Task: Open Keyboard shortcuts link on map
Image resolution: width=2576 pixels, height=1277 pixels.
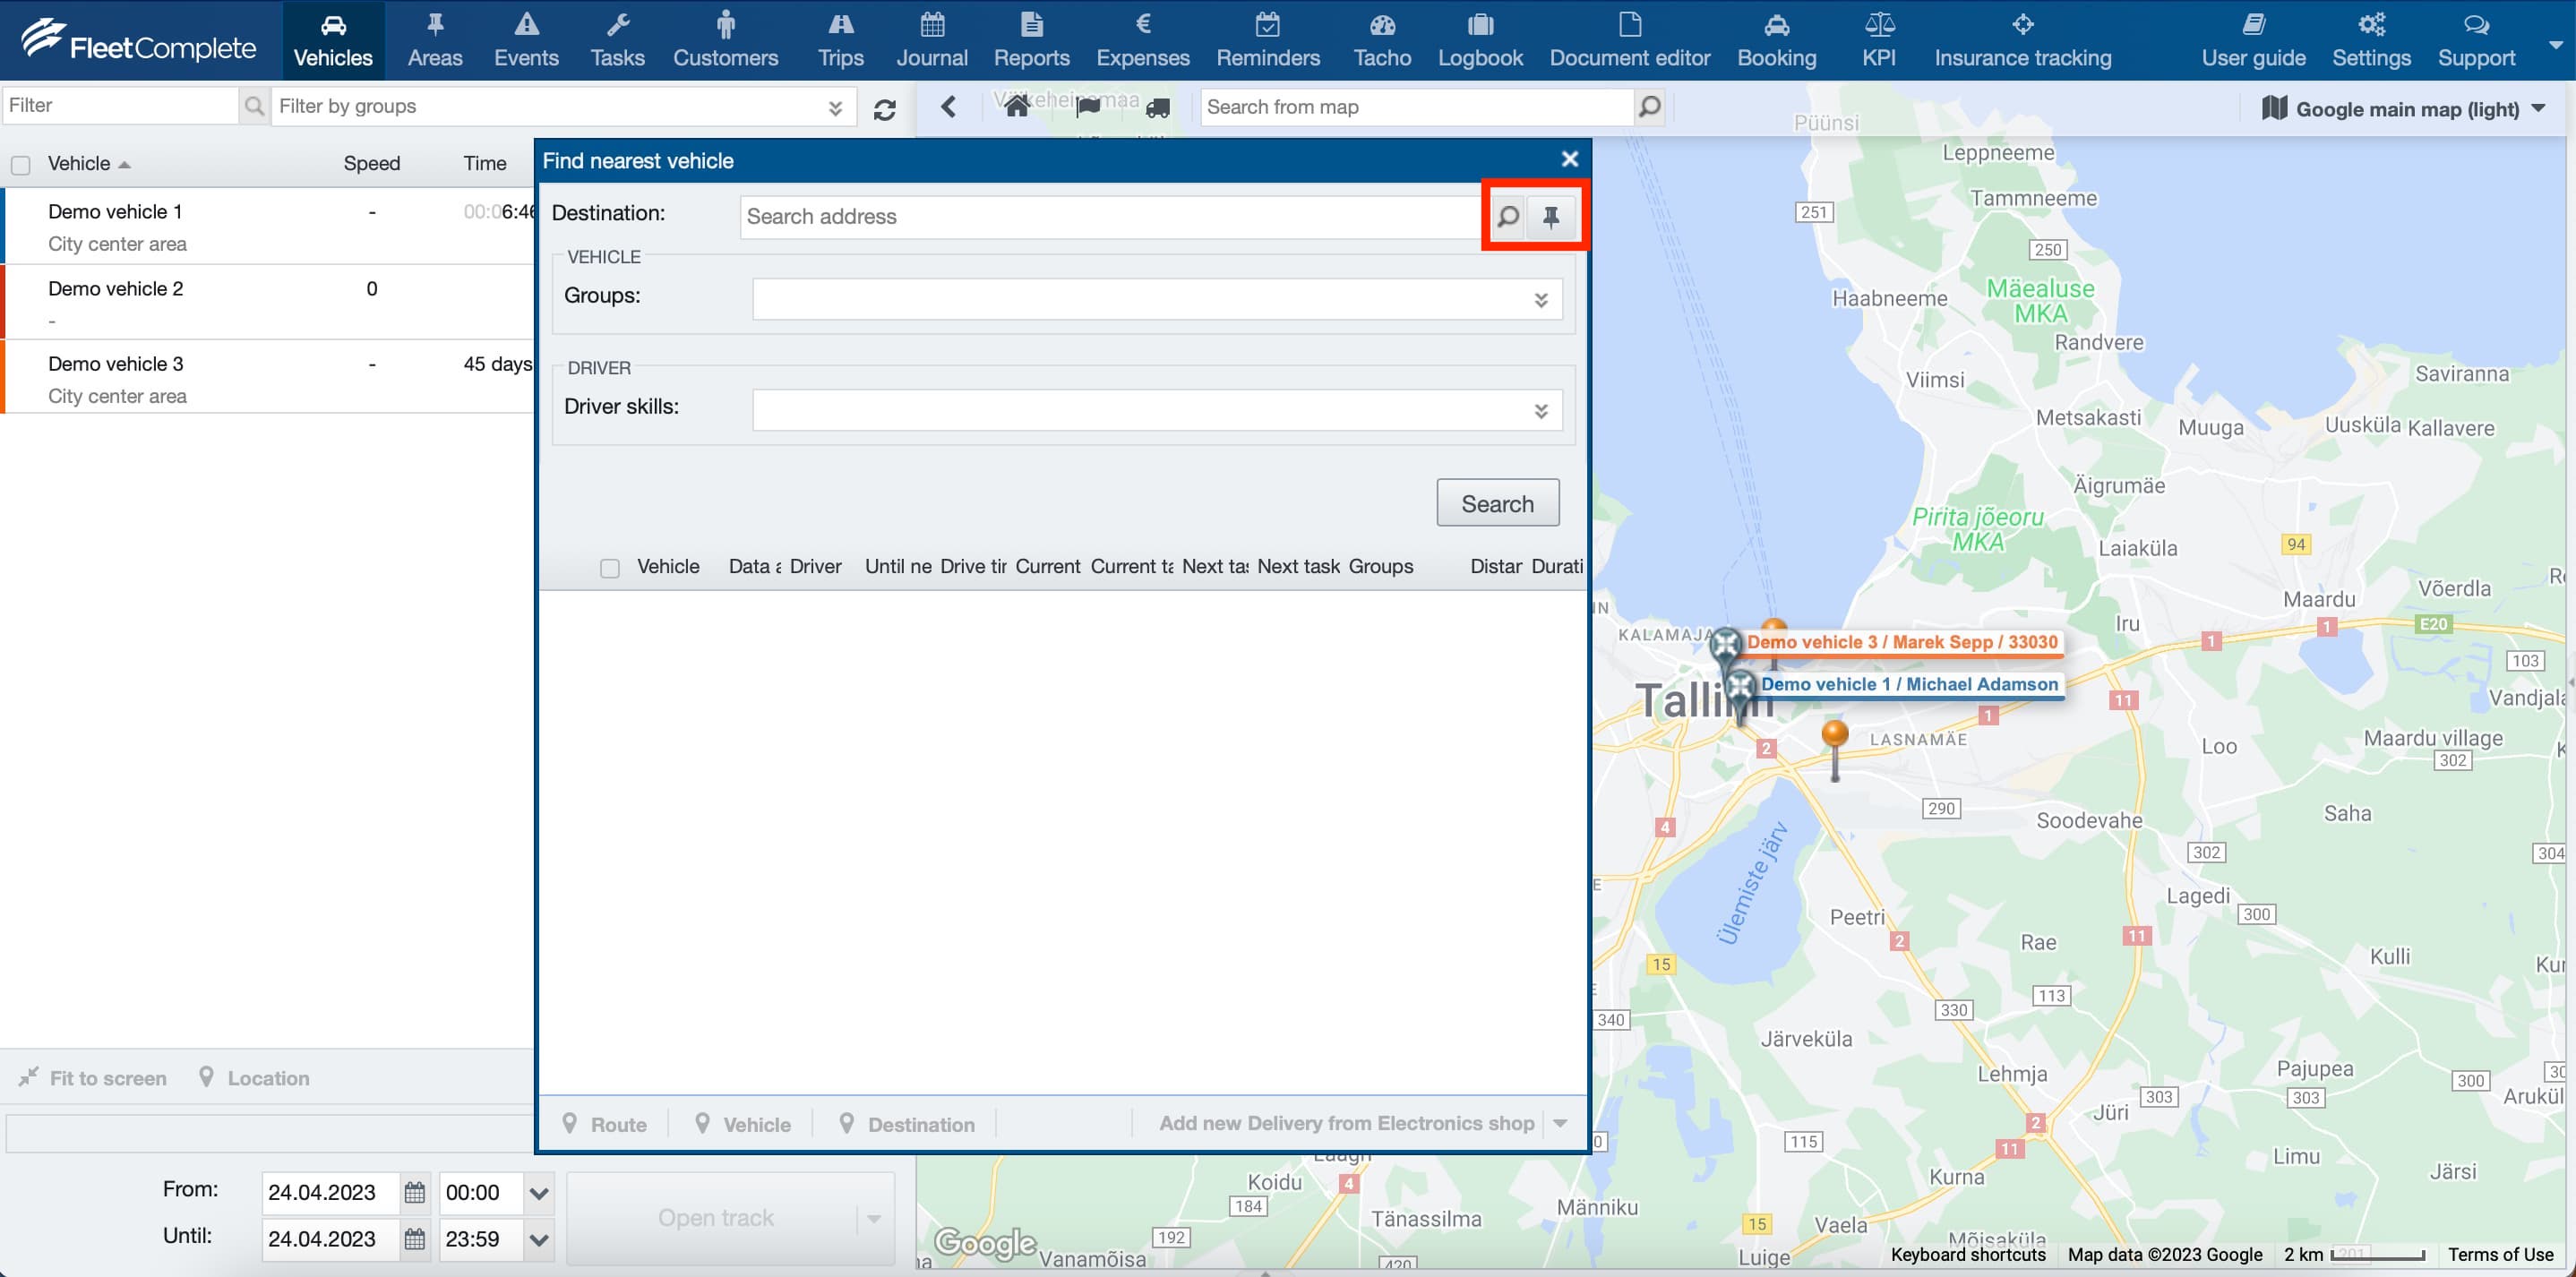Action: pyautogui.click(x=1967, y=1254)
